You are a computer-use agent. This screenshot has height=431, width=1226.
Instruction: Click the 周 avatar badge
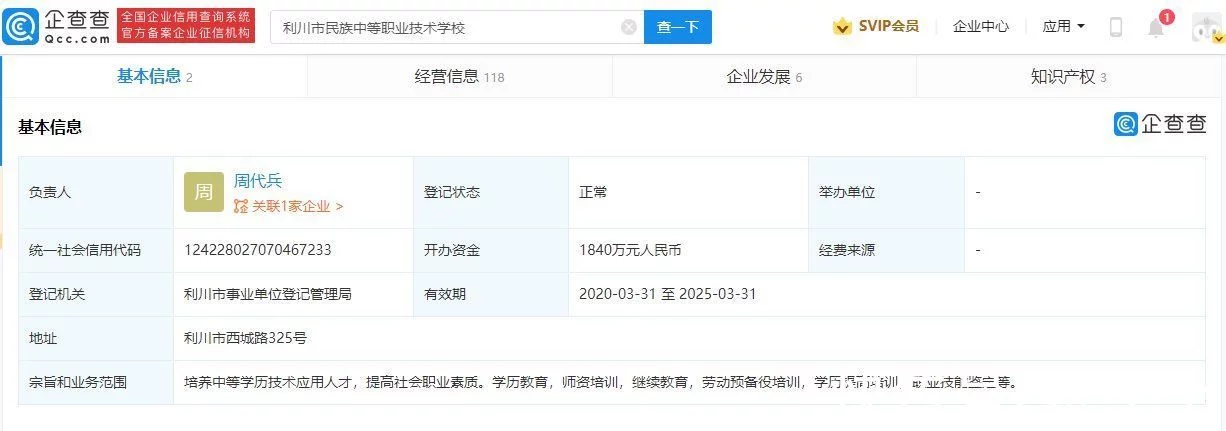pos(203,192)
